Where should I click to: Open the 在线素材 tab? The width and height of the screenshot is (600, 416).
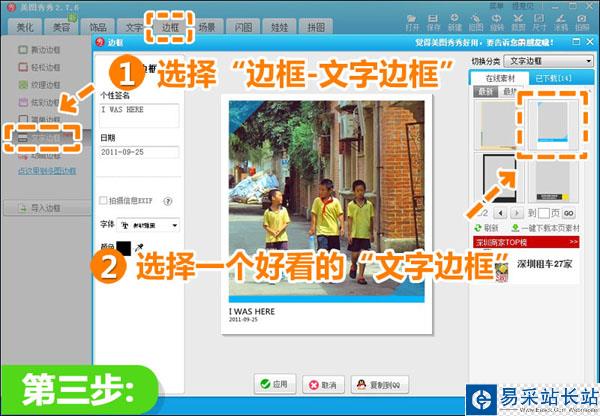[x=500, y=78]
